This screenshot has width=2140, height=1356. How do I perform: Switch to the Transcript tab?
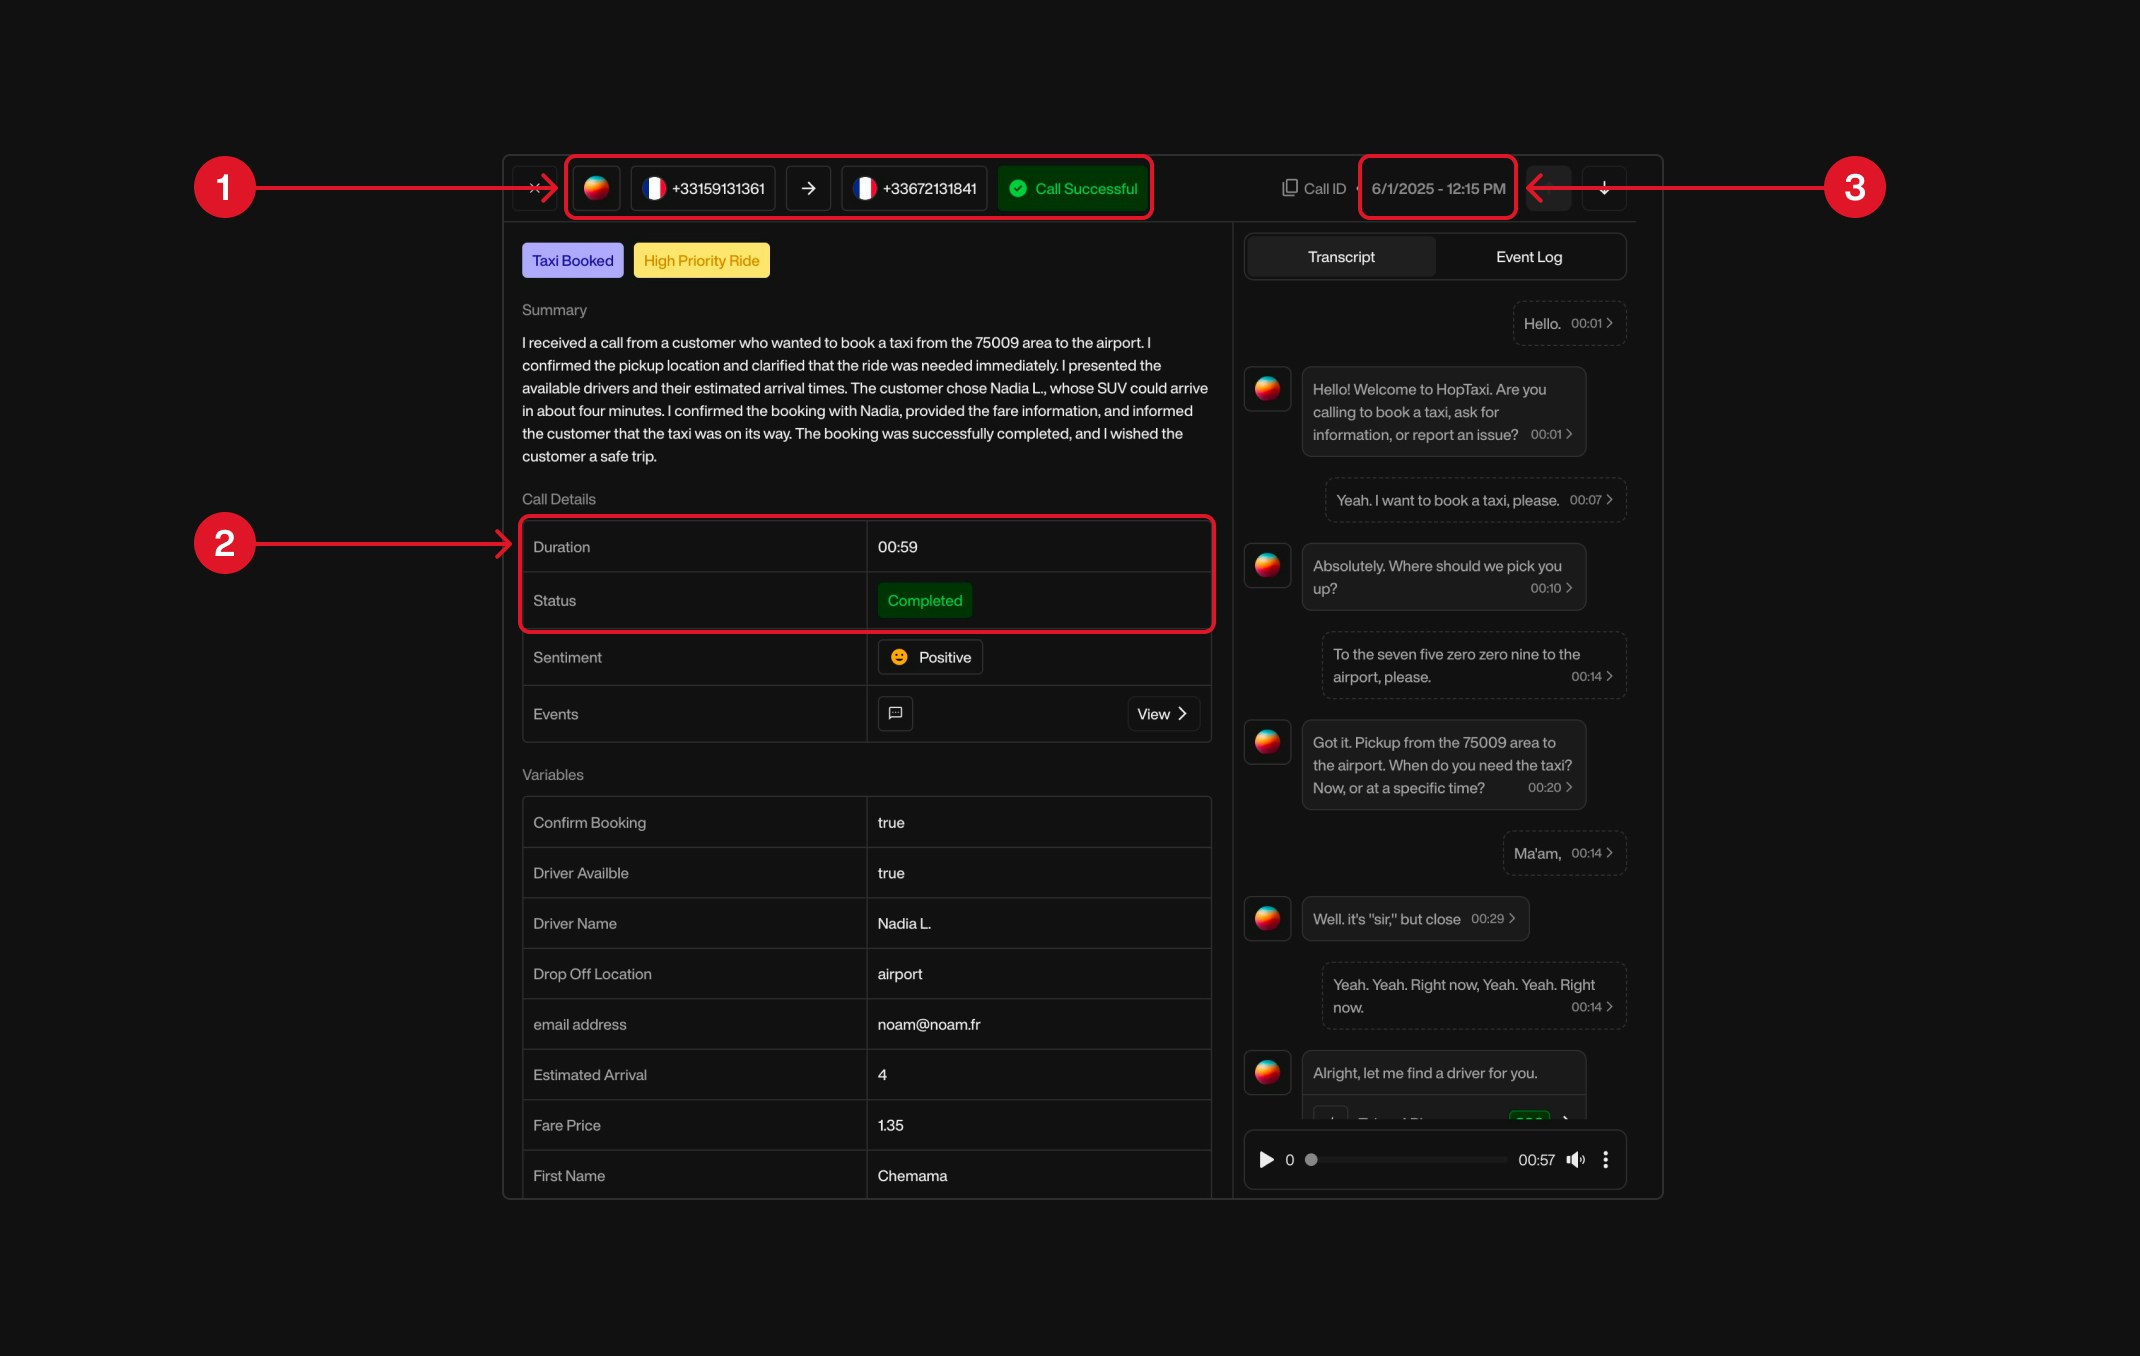click(1340, 256)
